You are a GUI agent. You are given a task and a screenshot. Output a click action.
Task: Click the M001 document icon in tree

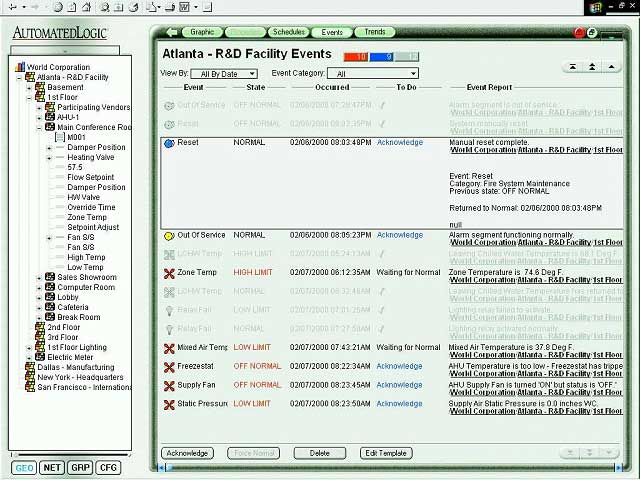click(x=60, y=137)
